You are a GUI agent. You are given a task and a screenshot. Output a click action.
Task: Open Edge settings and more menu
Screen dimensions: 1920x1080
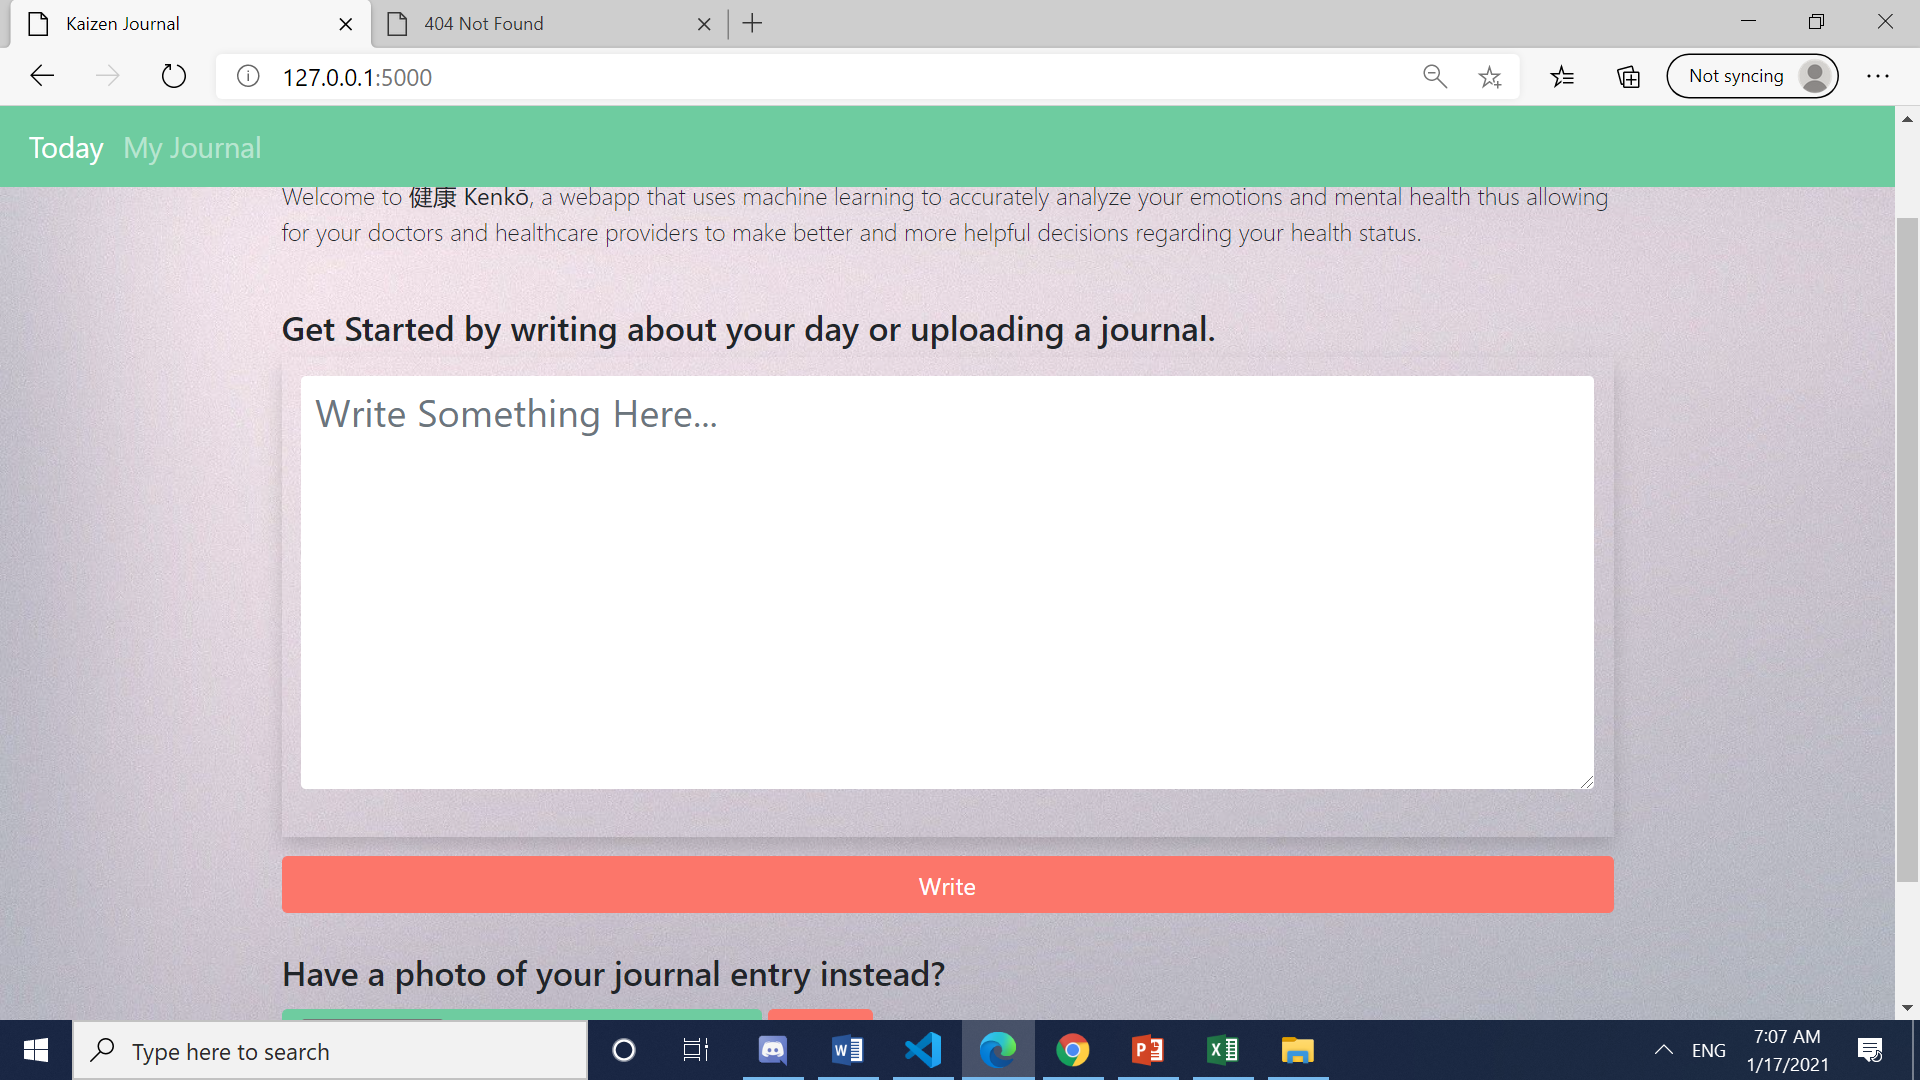coord(1877,76)
